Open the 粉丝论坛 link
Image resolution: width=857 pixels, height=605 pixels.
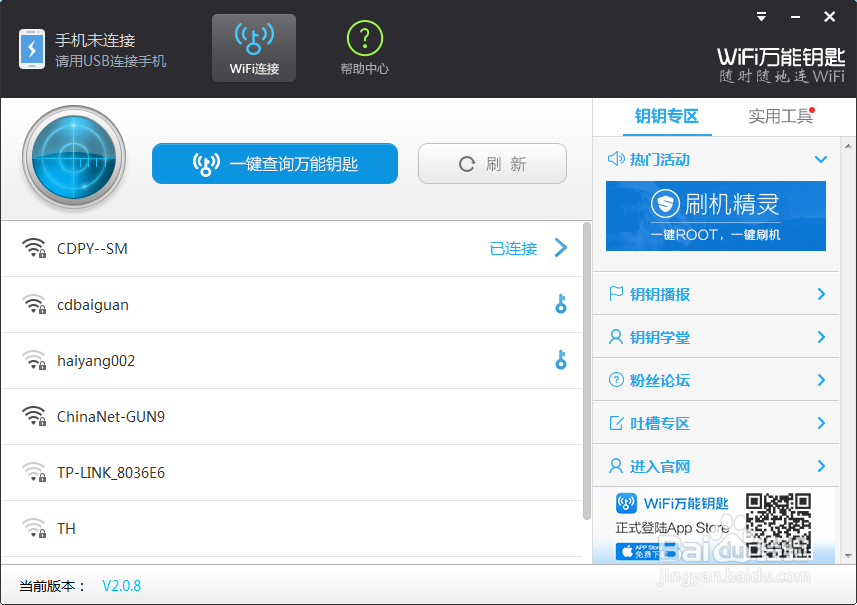pos(660,380)
